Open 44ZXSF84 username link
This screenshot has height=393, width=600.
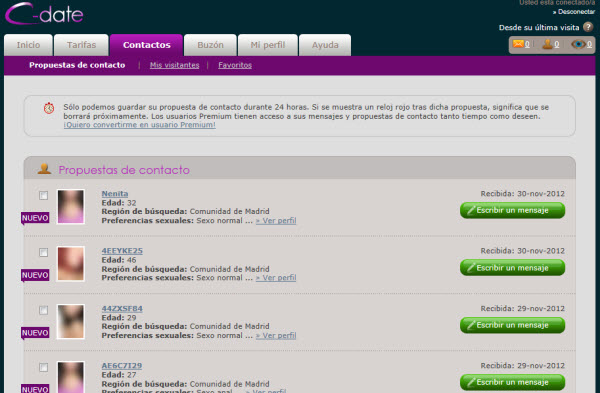[x=122, y=308]
